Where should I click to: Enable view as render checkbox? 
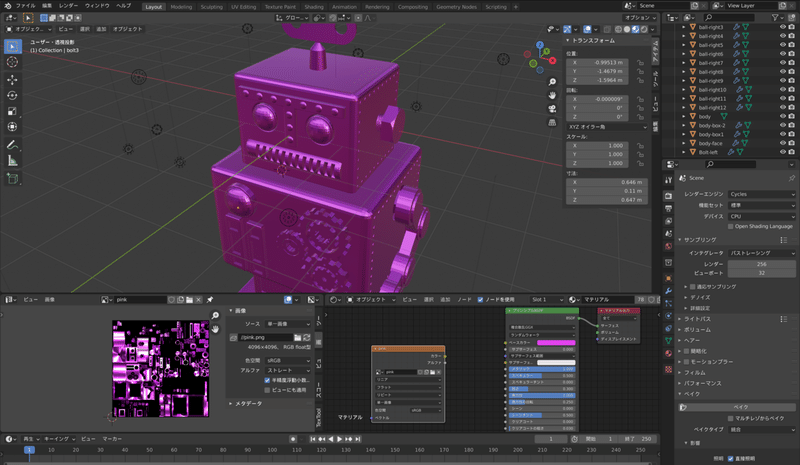267,390
